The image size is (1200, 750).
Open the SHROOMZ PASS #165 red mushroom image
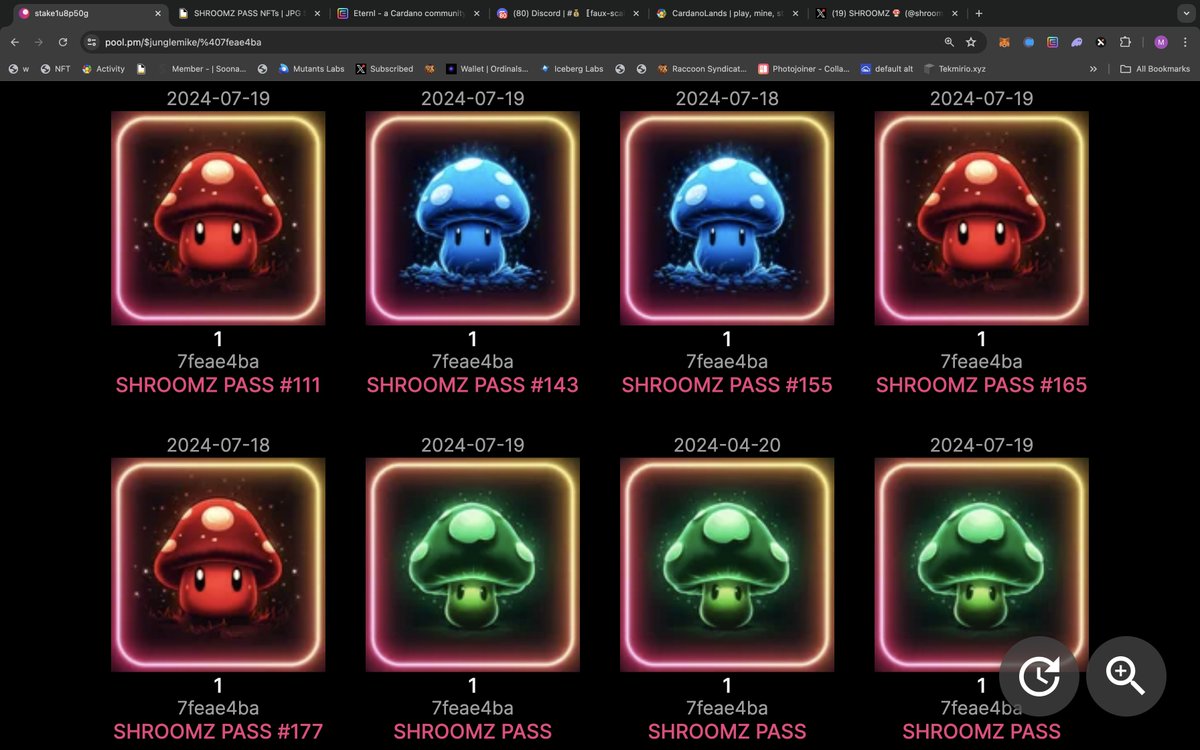click(981, 218)
